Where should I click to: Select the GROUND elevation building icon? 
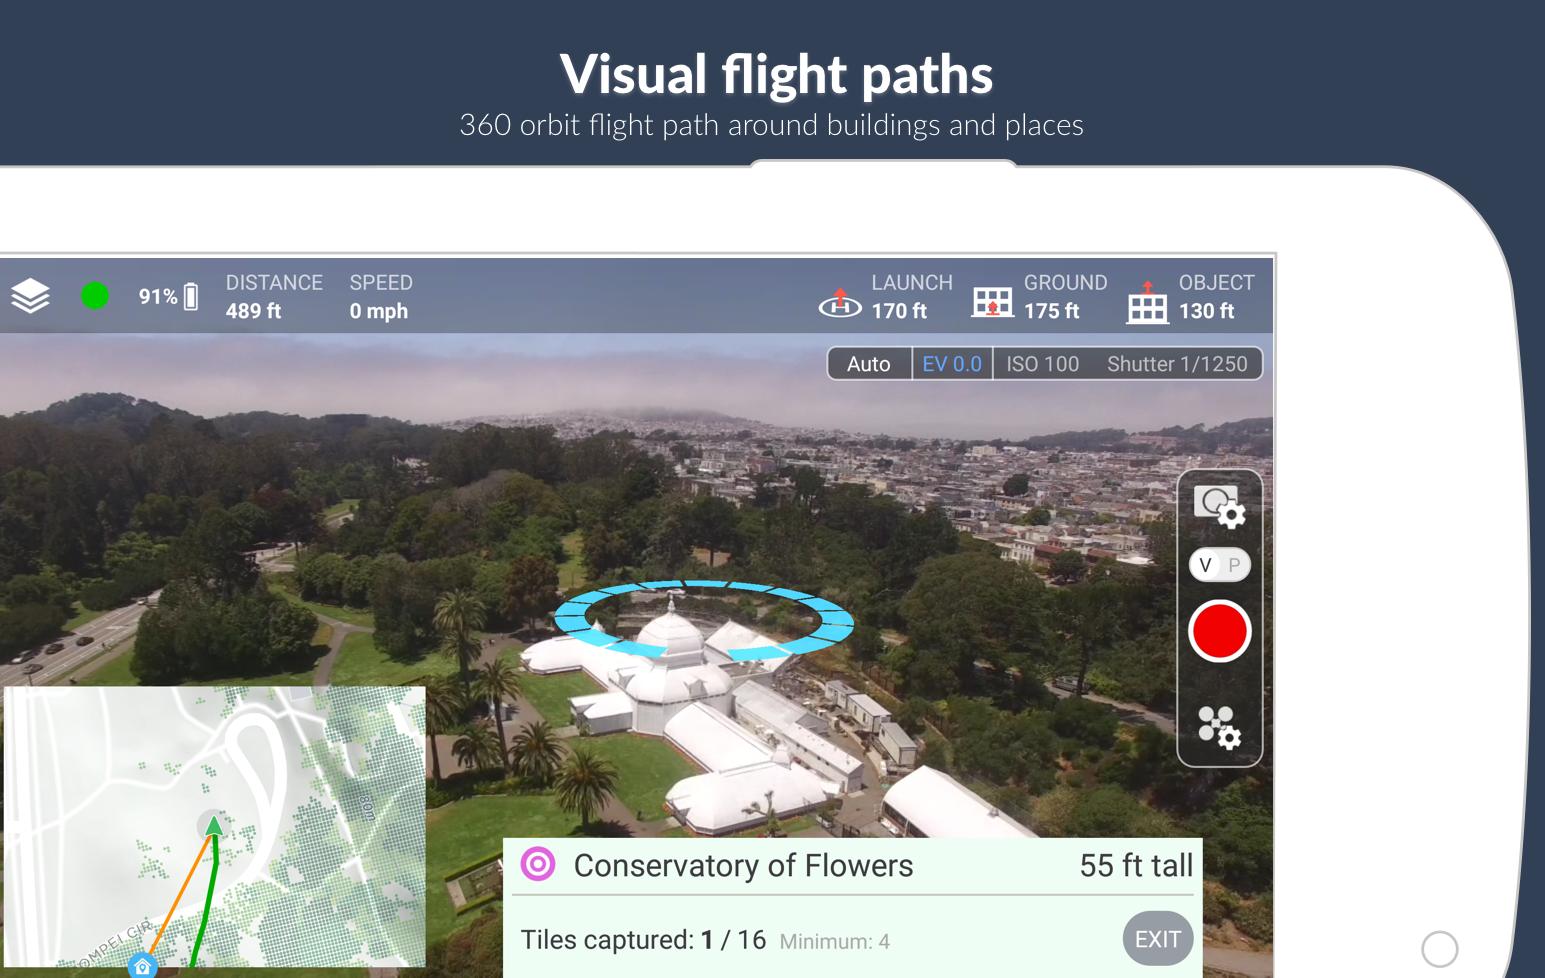coord(991,300)
